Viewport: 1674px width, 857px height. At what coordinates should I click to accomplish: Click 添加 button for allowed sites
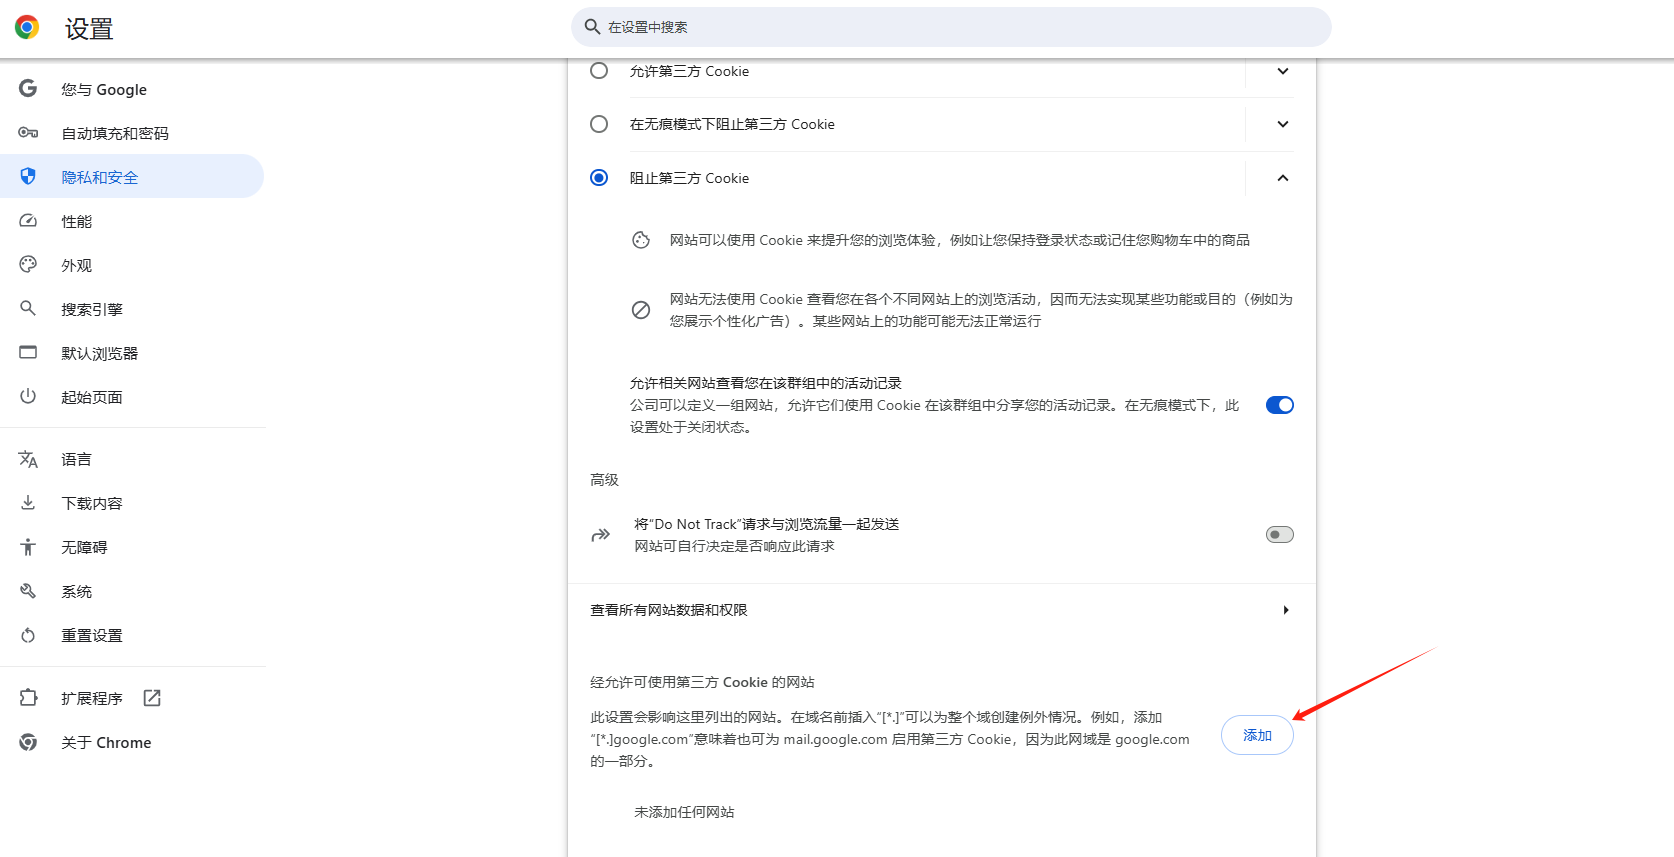(1257, 735)
